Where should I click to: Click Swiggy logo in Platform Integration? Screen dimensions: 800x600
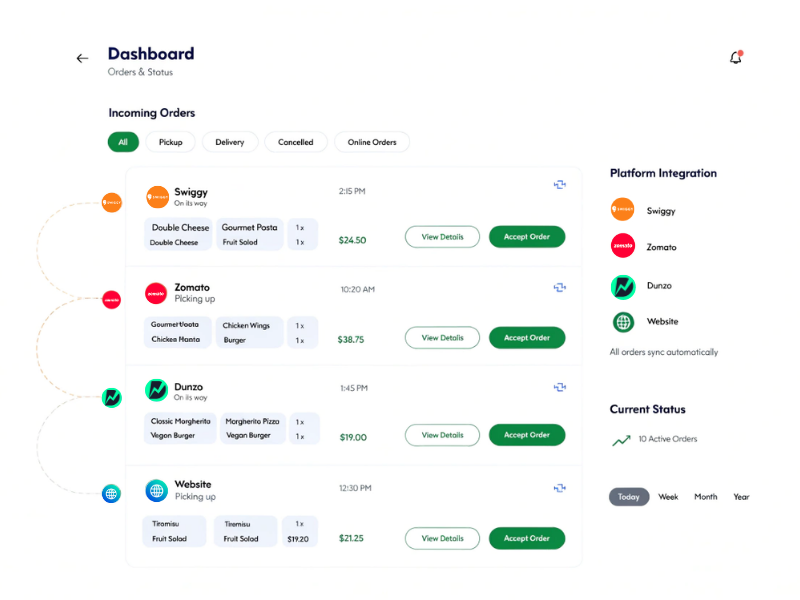[623, 210]
